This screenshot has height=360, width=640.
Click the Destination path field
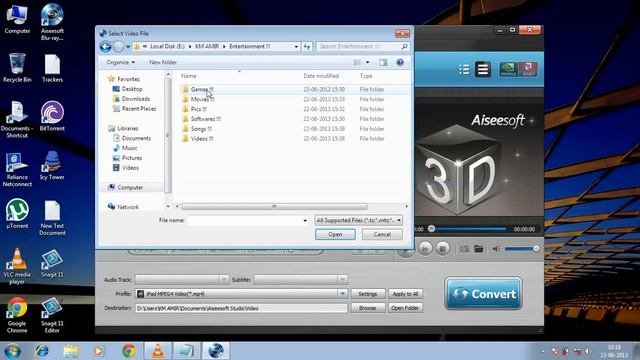(x=241, y=308)
